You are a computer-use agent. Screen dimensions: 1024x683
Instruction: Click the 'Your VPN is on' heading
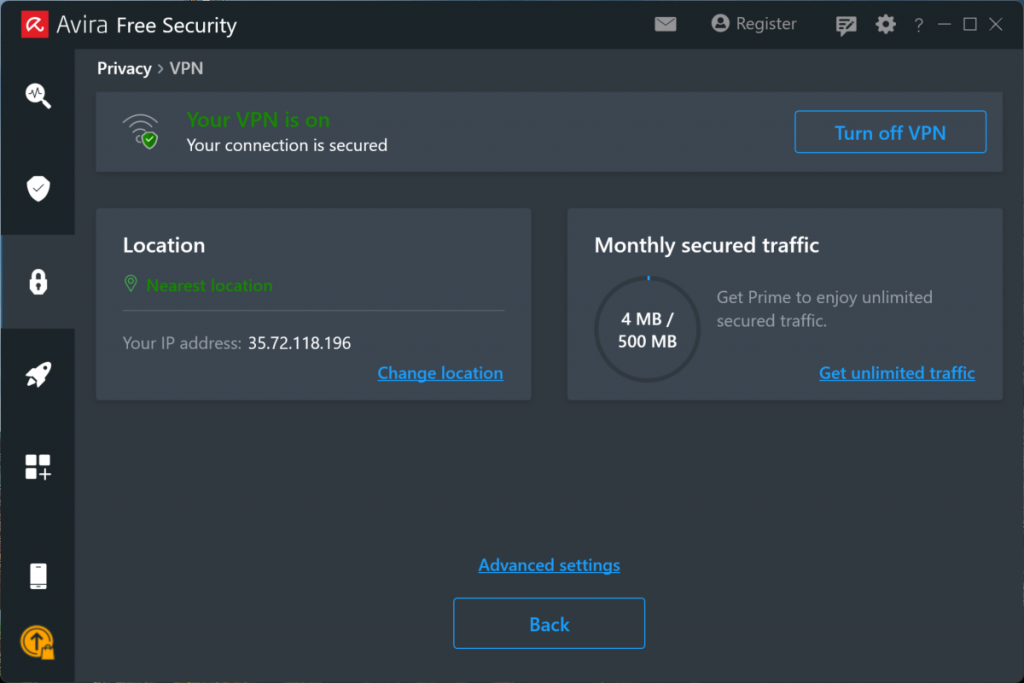[258, 119]
